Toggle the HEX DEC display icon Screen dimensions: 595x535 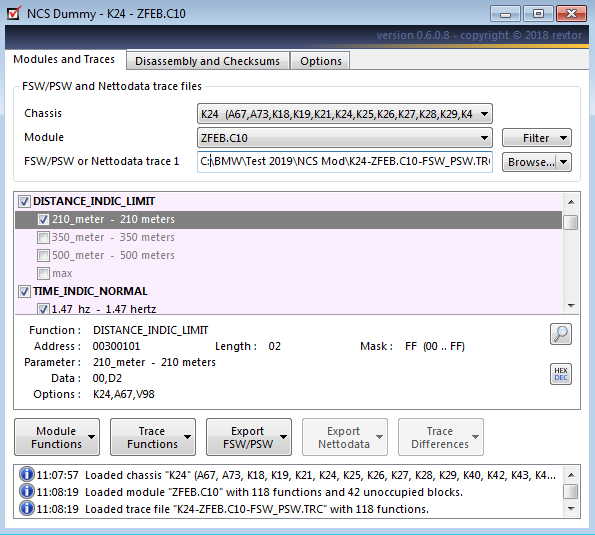[560, 374]
